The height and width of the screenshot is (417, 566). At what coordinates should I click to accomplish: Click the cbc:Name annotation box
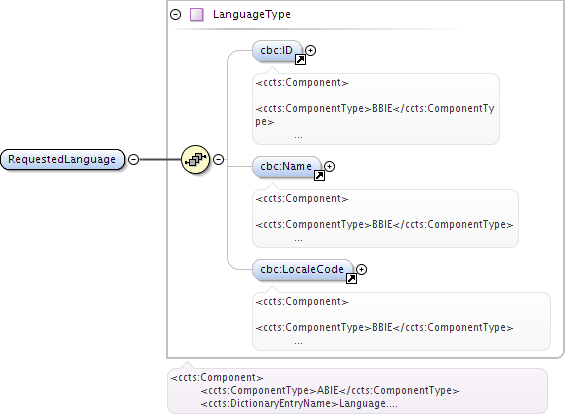point(385,218)
